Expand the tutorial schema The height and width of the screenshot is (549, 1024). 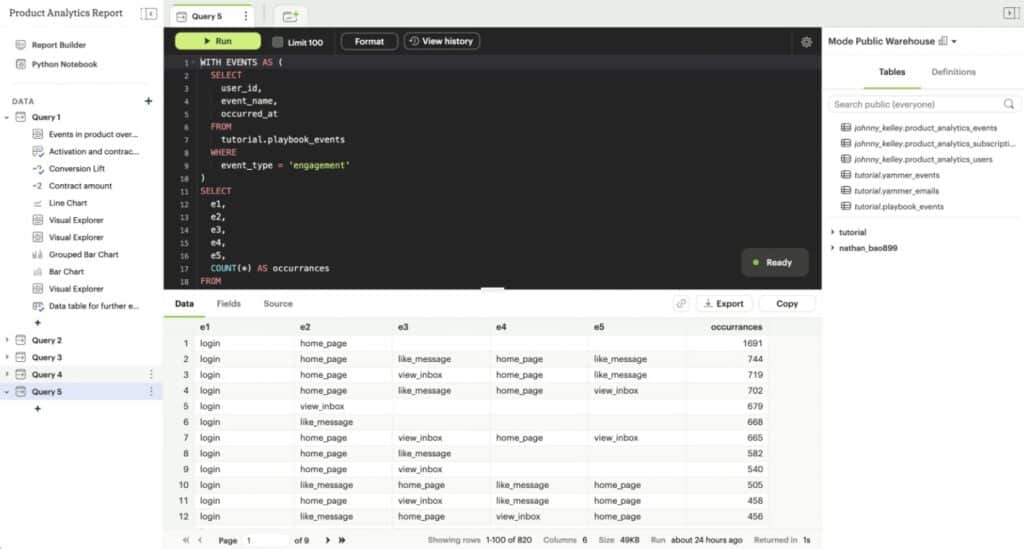(833, 232)
